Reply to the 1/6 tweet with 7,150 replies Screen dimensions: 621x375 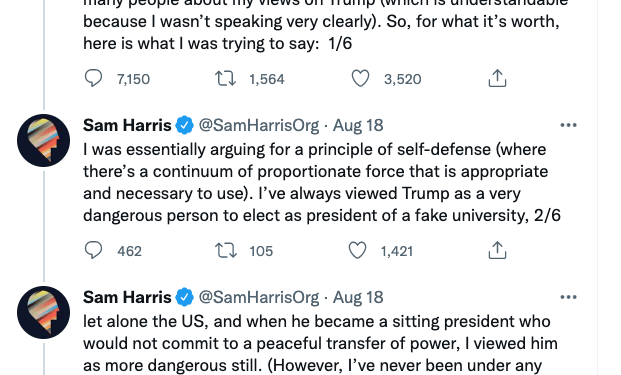click(93, 78)
